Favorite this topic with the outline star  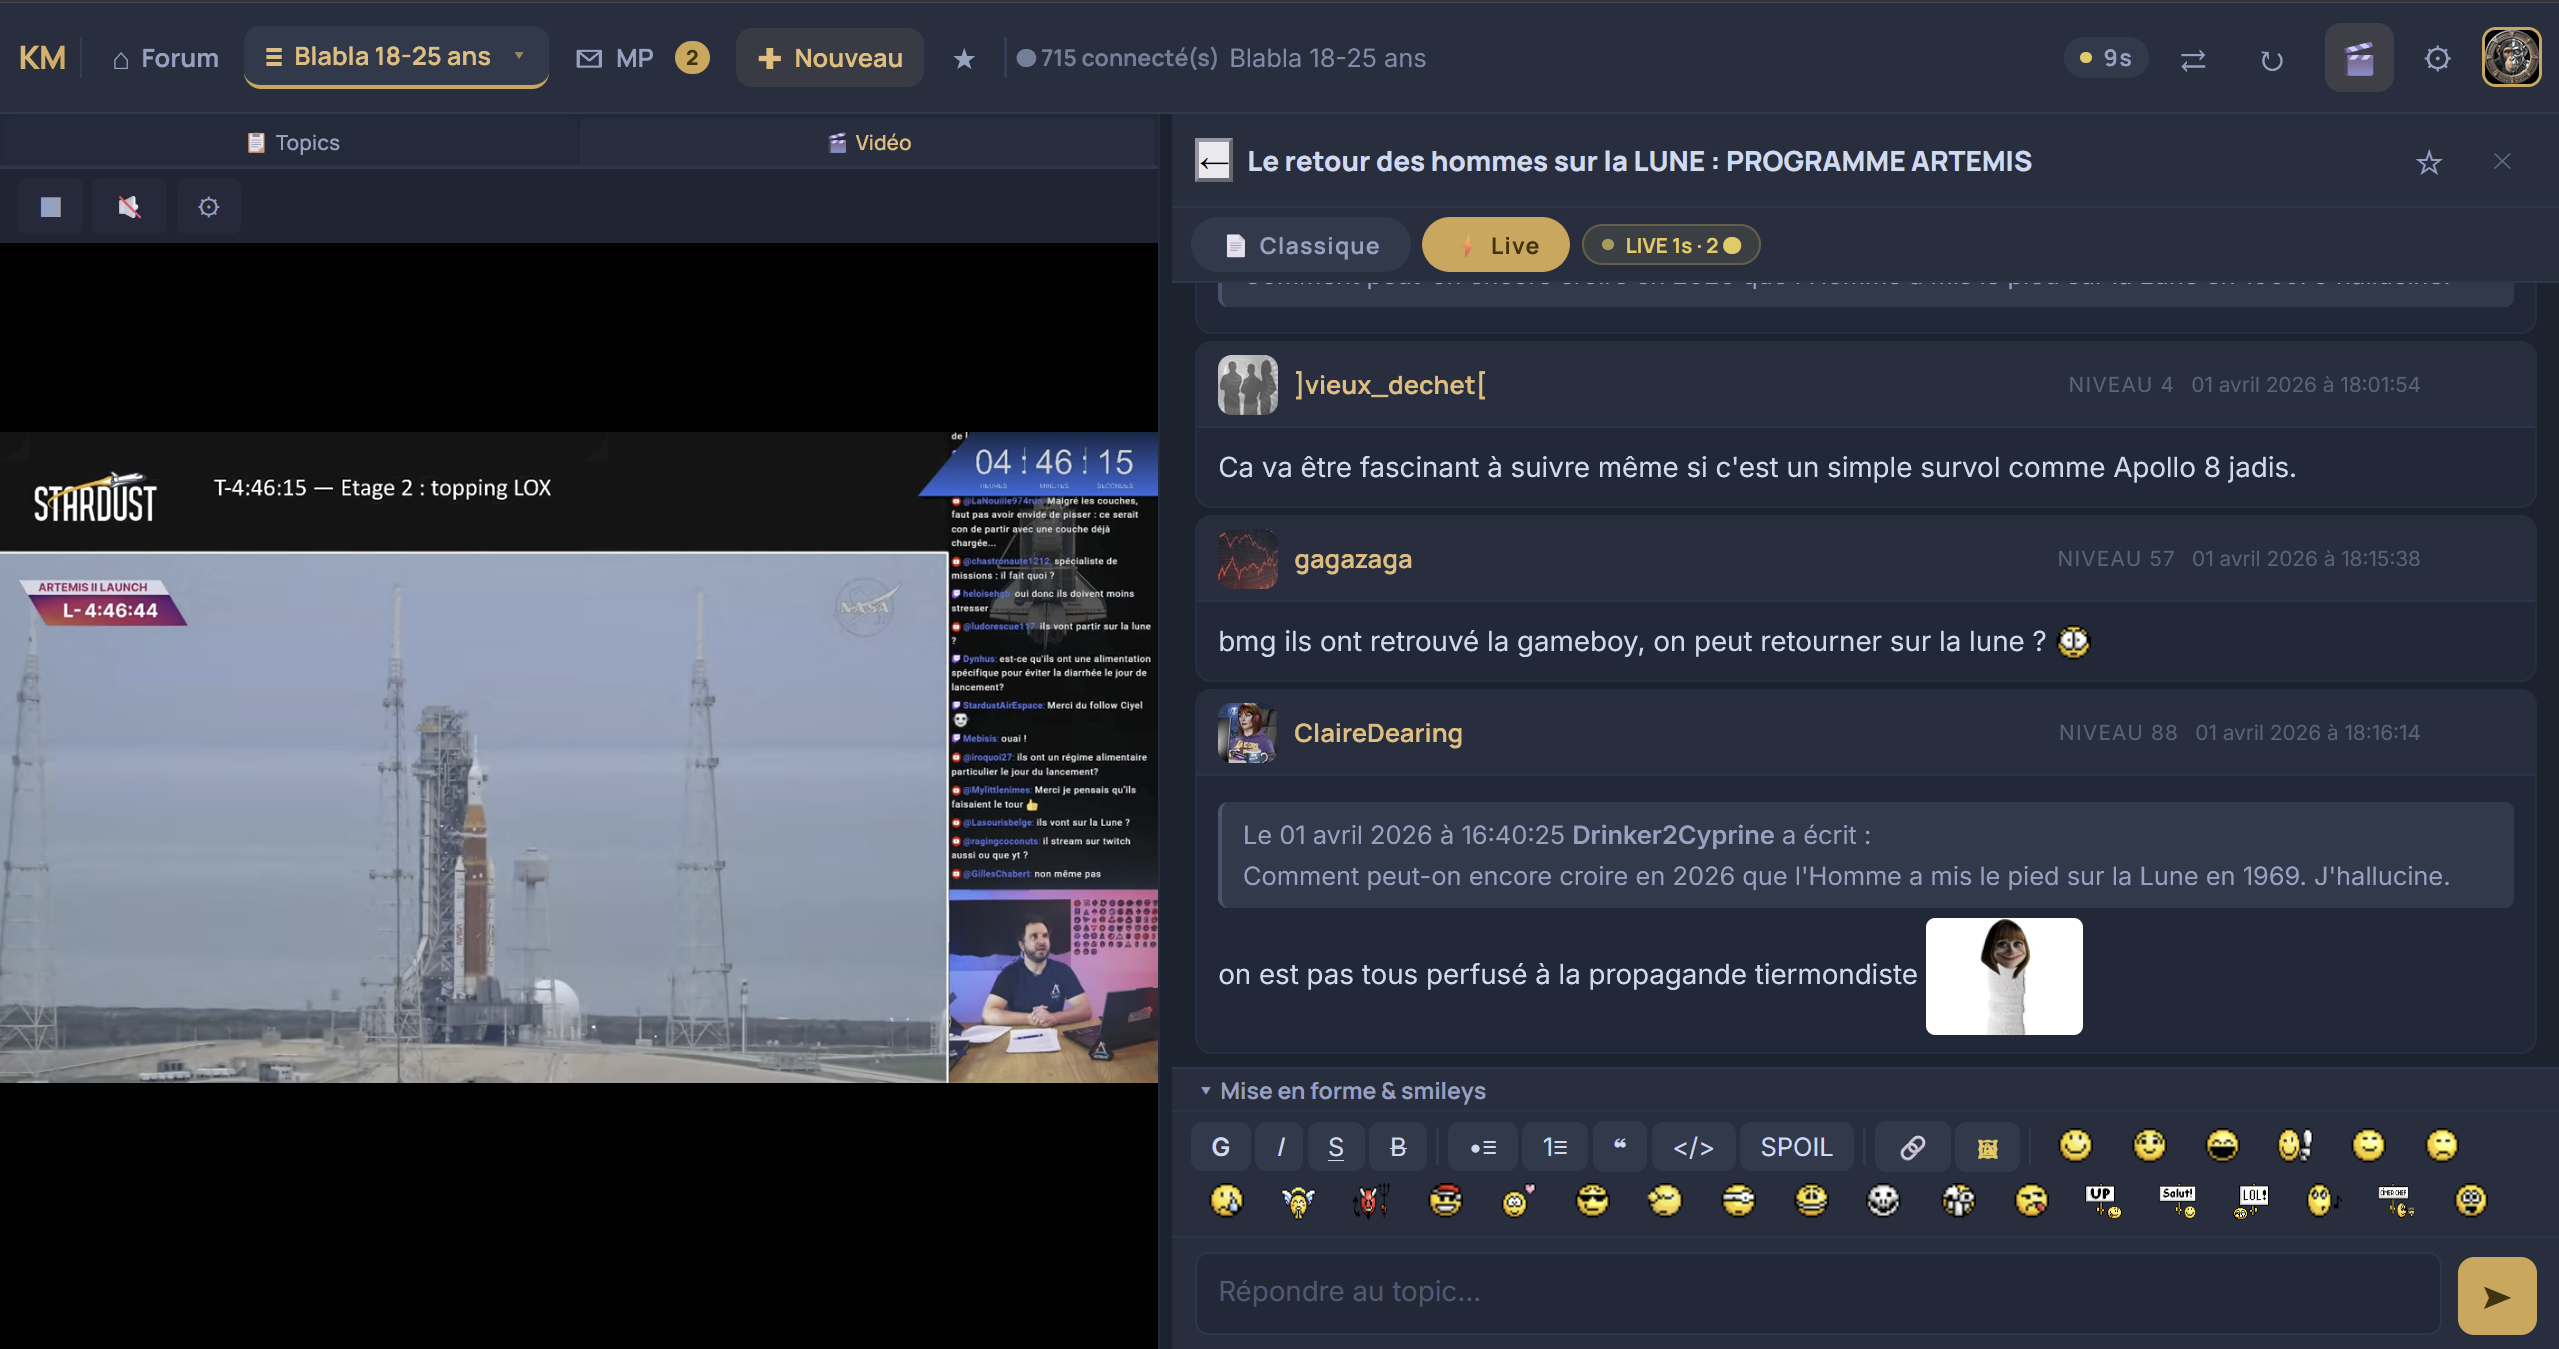click(2428, 162)
